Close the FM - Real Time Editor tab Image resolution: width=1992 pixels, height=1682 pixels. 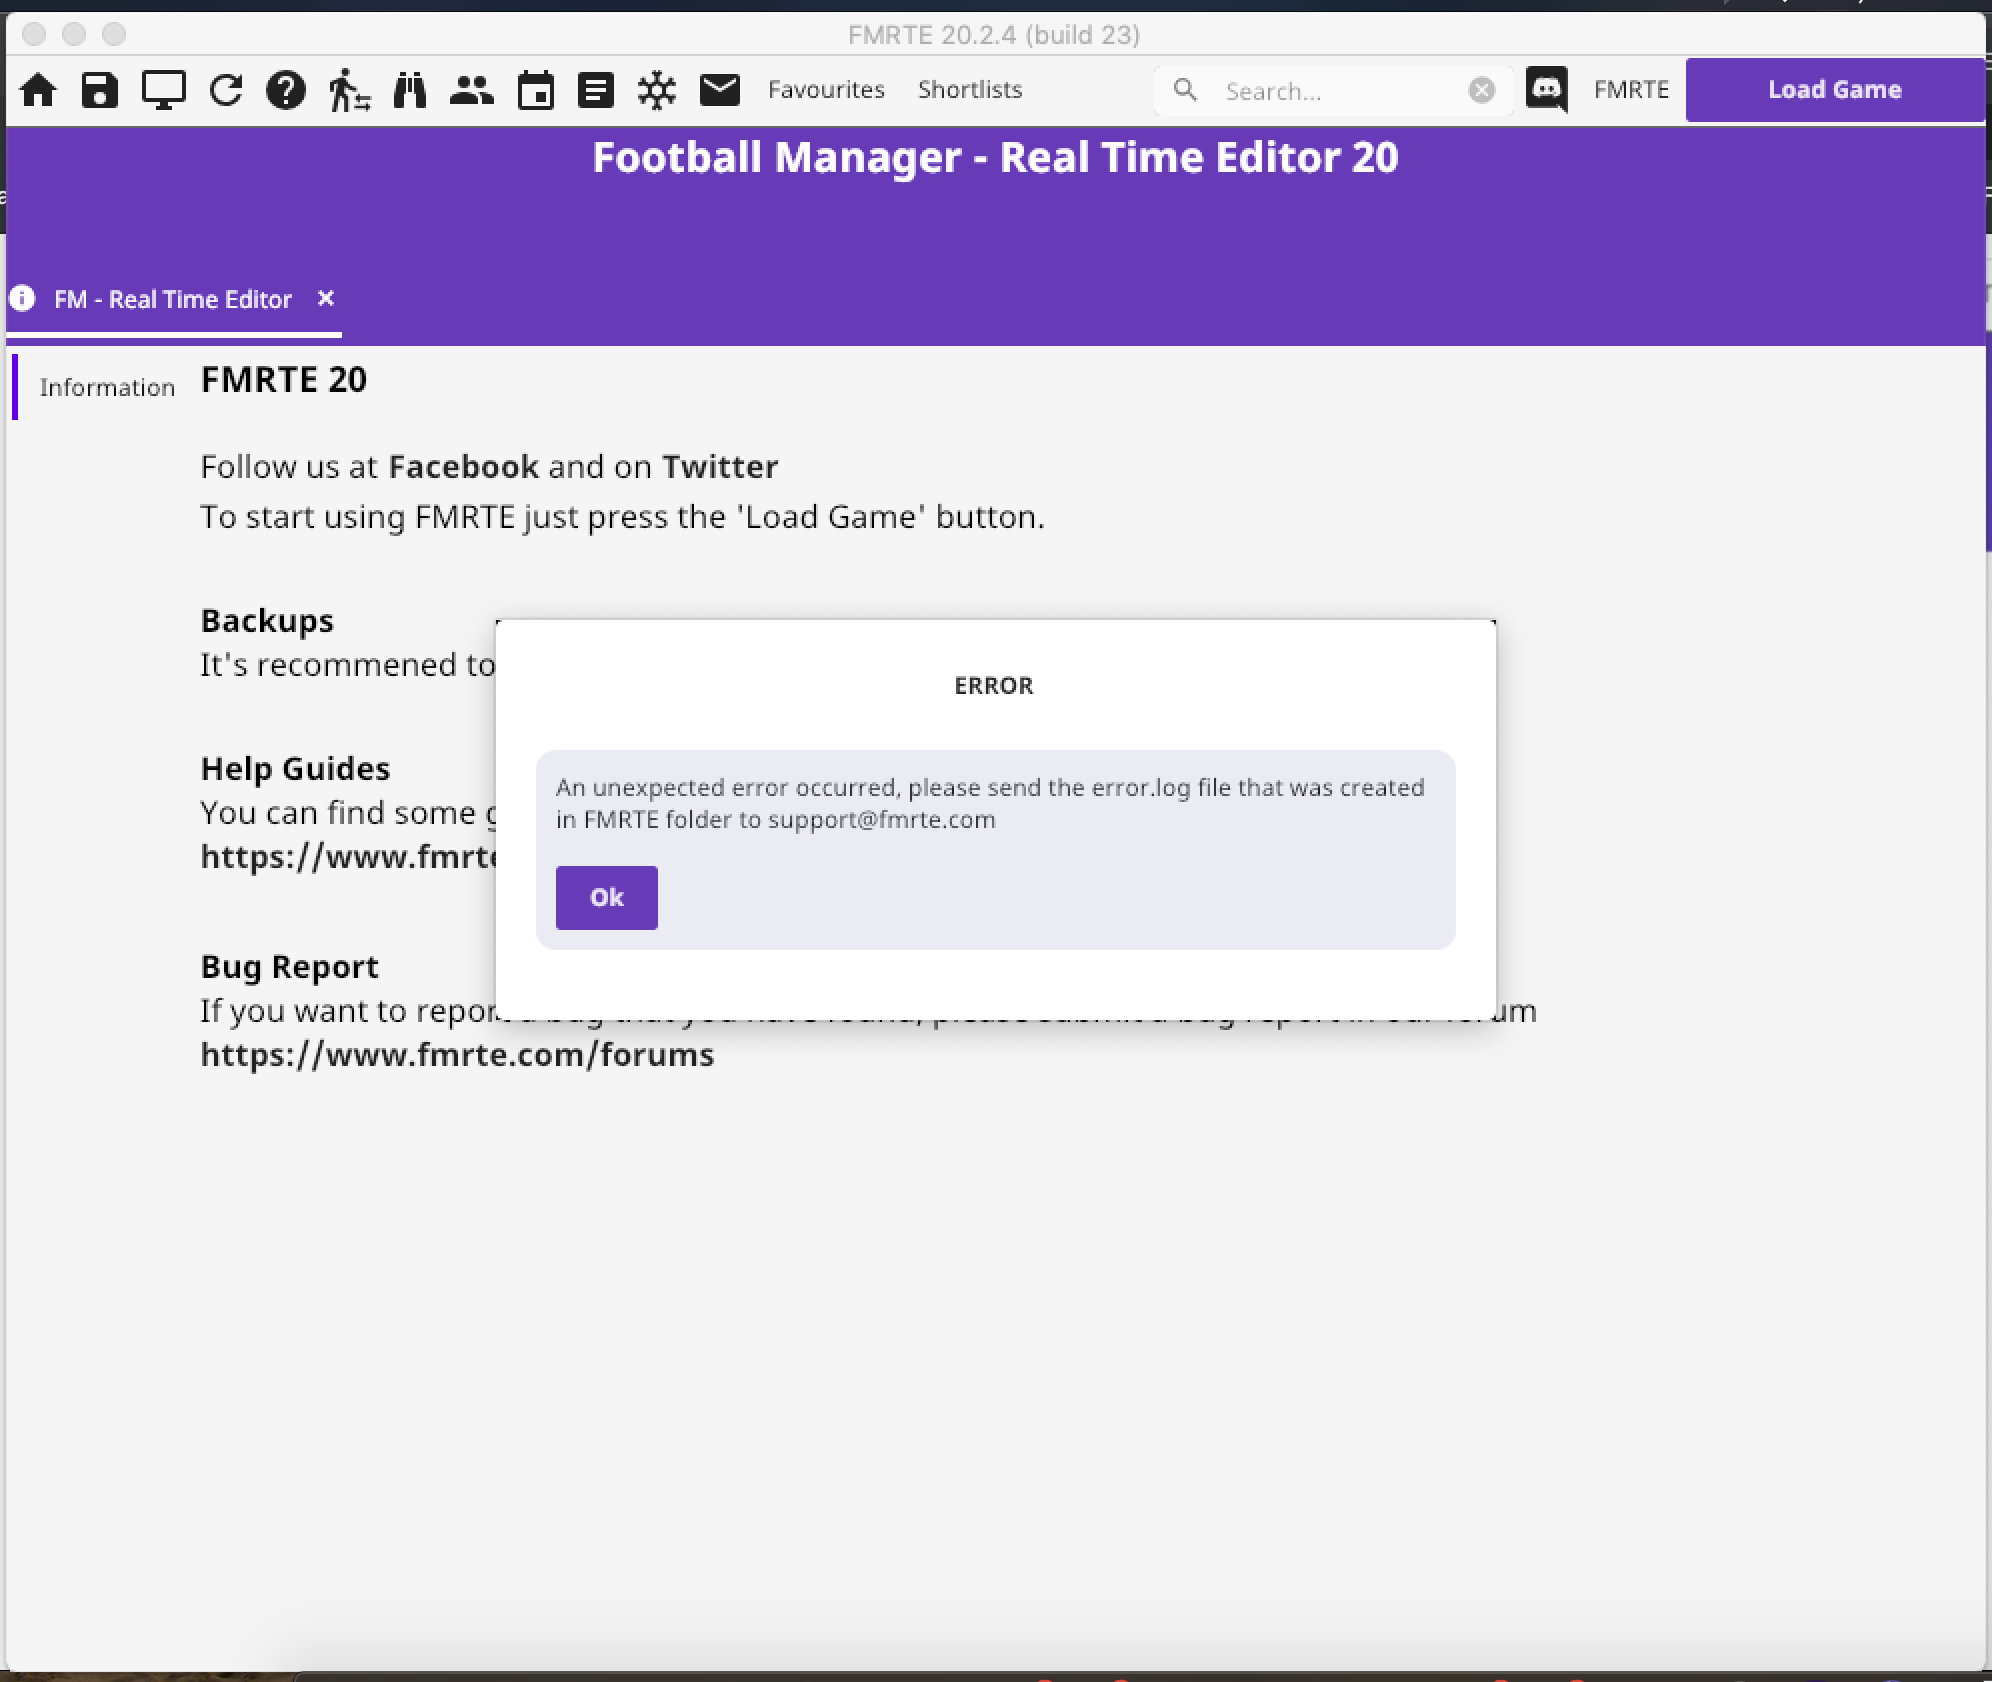(x=325, y=298)
